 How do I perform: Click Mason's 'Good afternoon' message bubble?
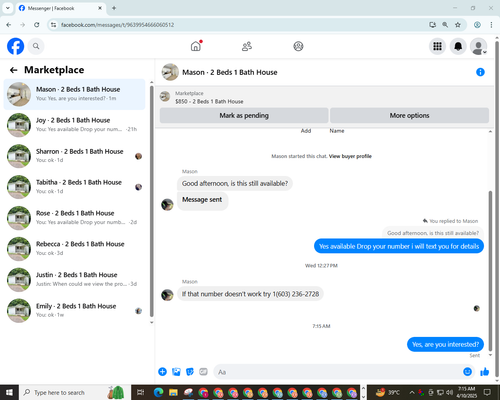pos(235,183)
